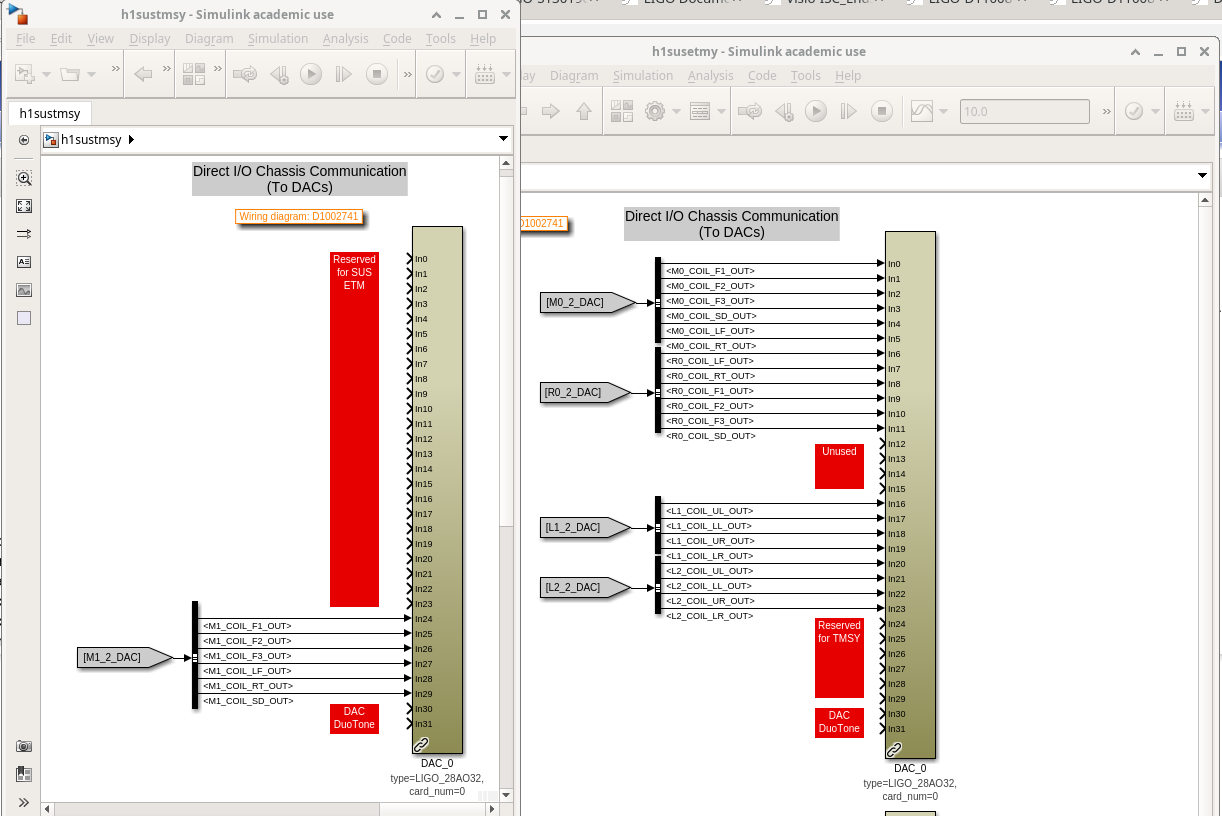Viewport: 1222px width, 816px height.
Task: Select the Annotation tool in left palette
Action: [x=24, y=262]
